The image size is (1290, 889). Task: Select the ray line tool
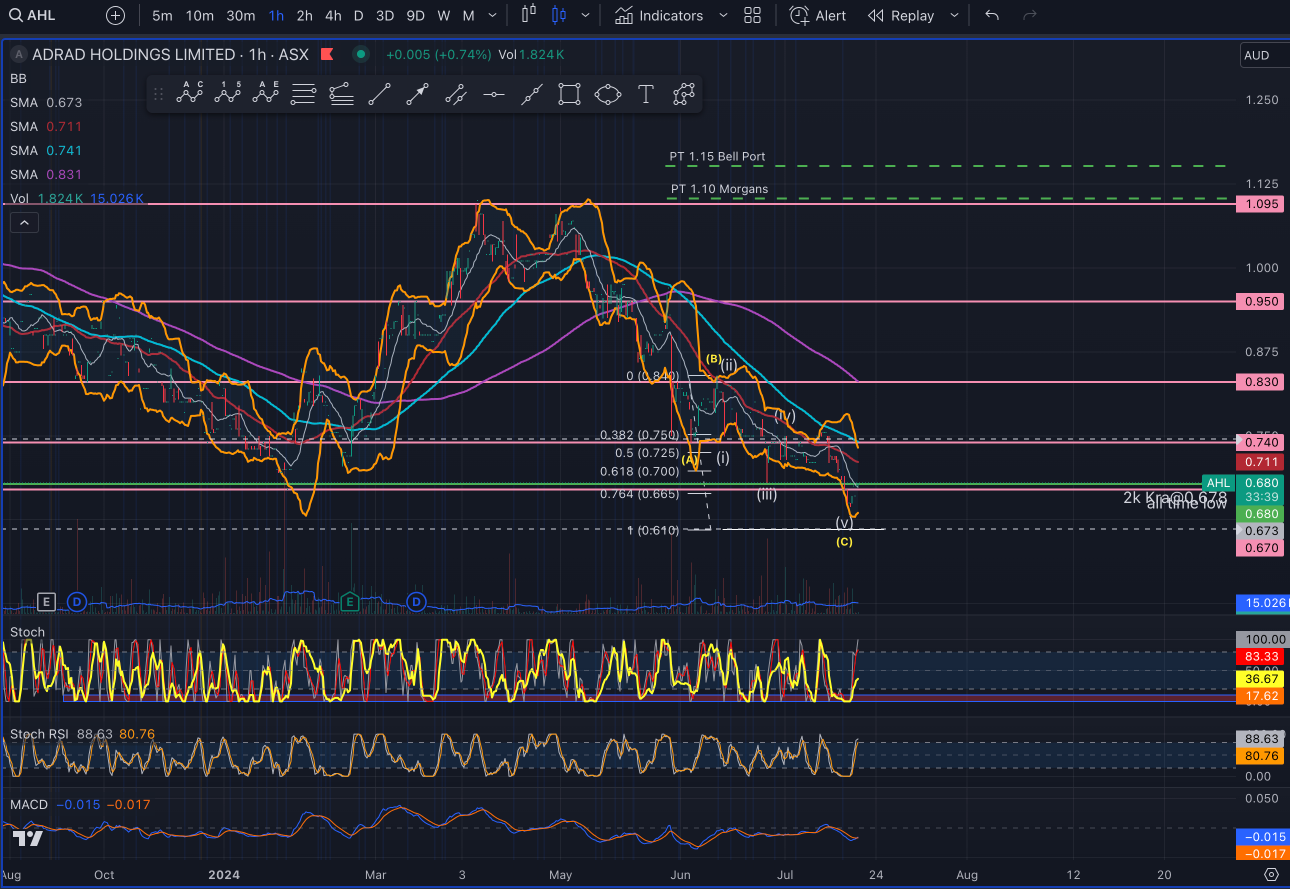click(x=455, y=95)
